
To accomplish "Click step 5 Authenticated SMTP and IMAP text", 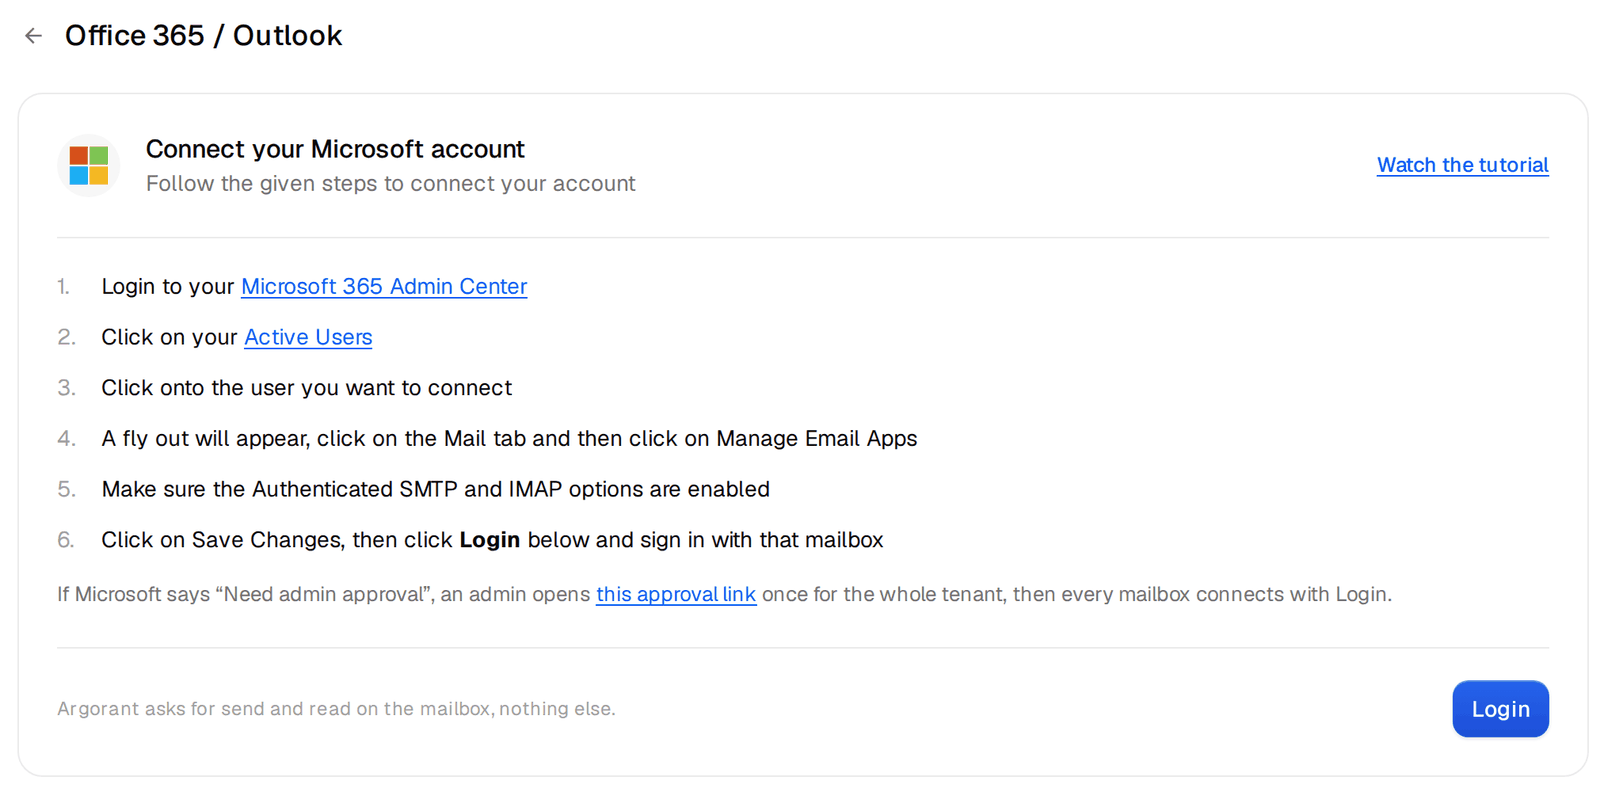I will (x=435, y=489).
